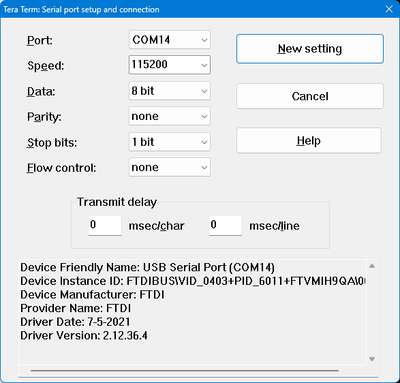Select the Device Friendly Name line
The width and height of the screenshot is (400, 383).
tap(147, 267)
